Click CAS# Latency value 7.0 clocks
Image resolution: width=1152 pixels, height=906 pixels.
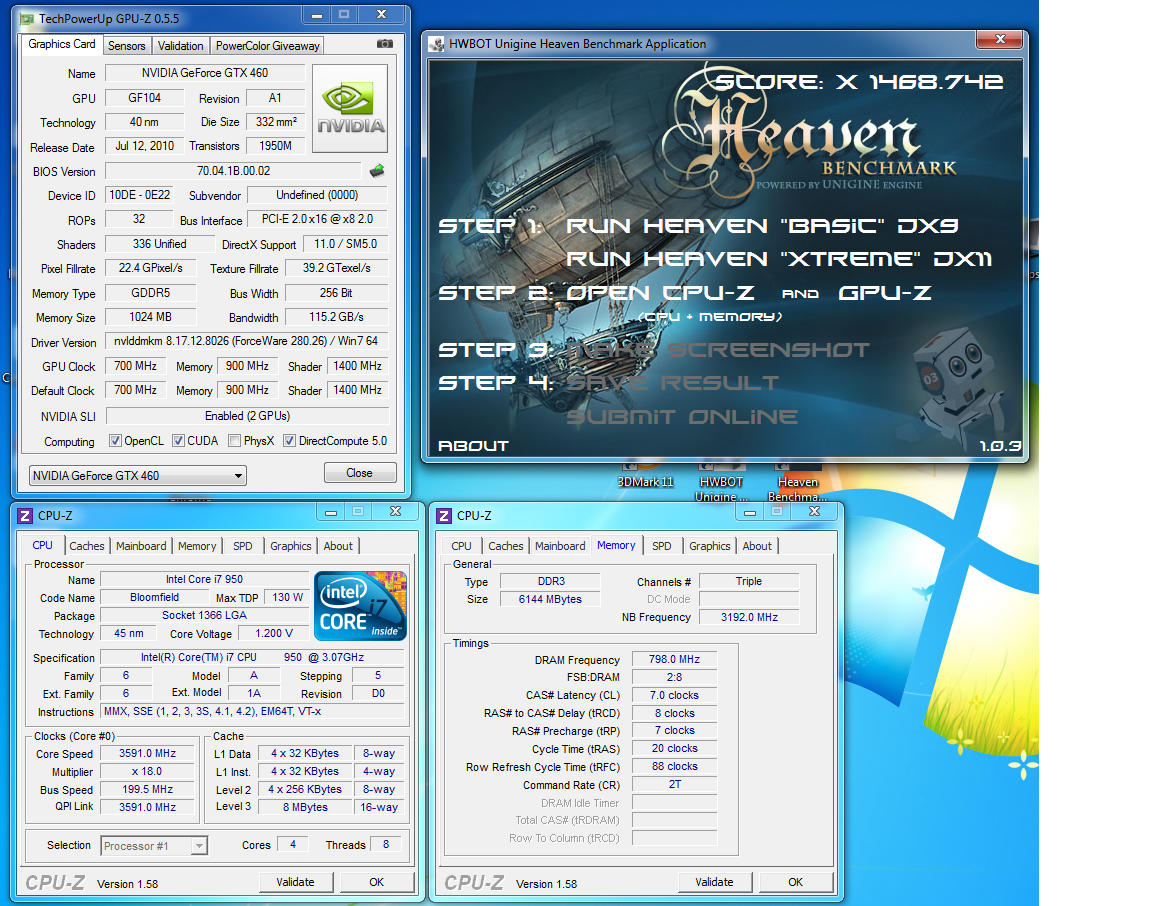coord(674,695)
